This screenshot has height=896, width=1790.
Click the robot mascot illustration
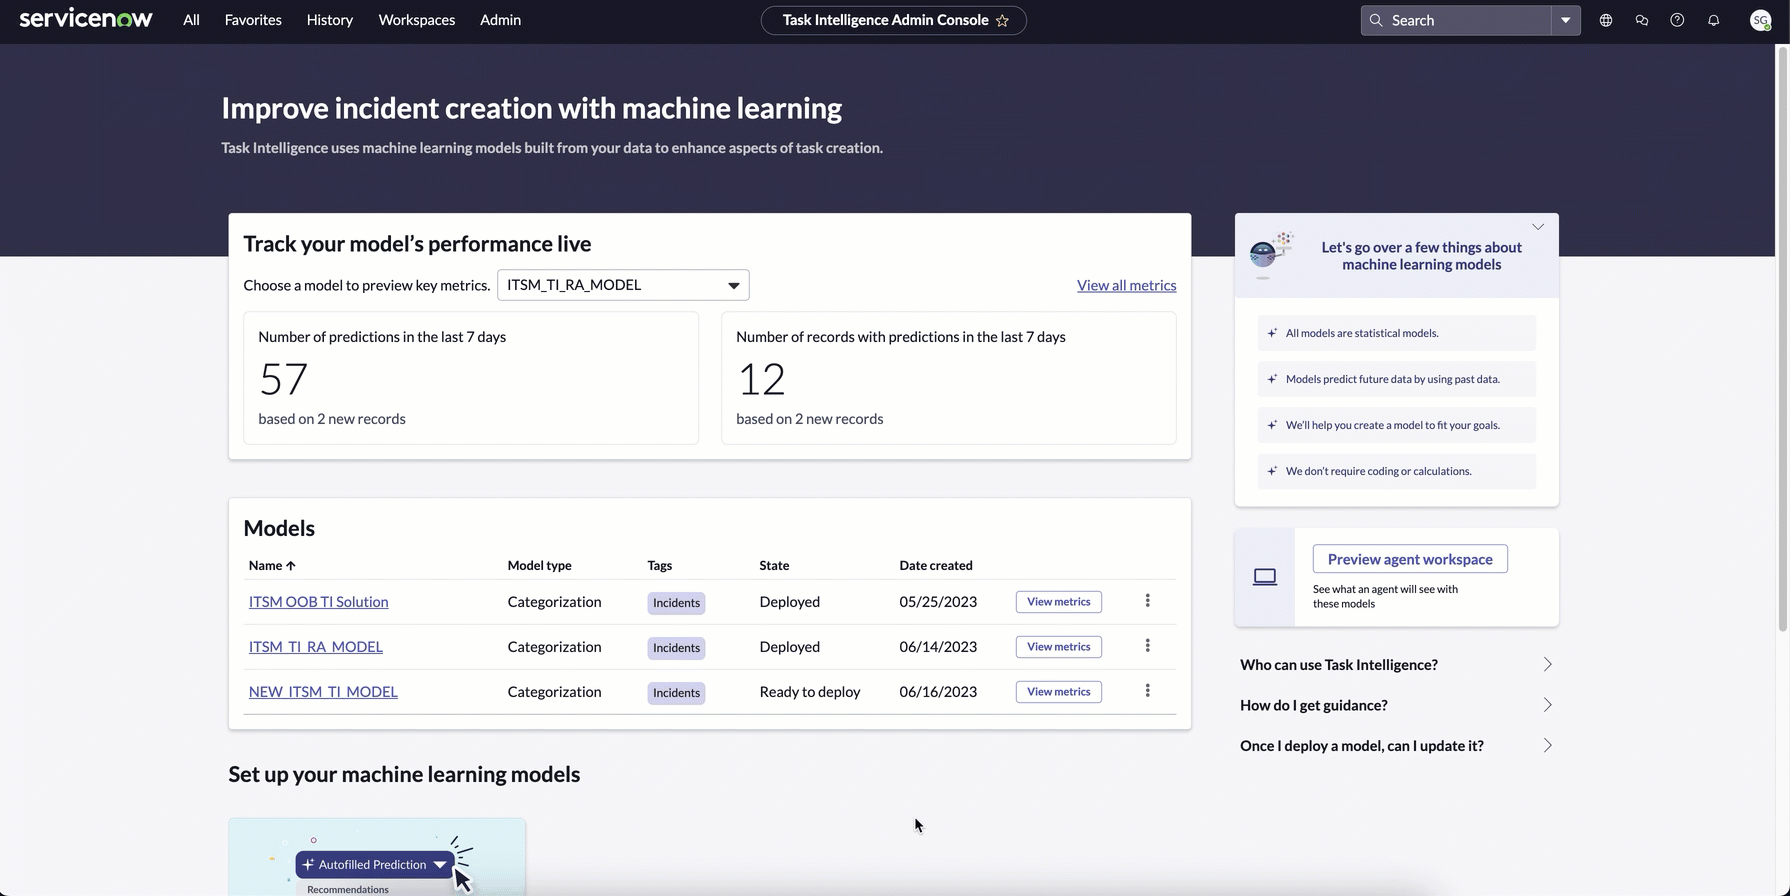pos(1271,255)
